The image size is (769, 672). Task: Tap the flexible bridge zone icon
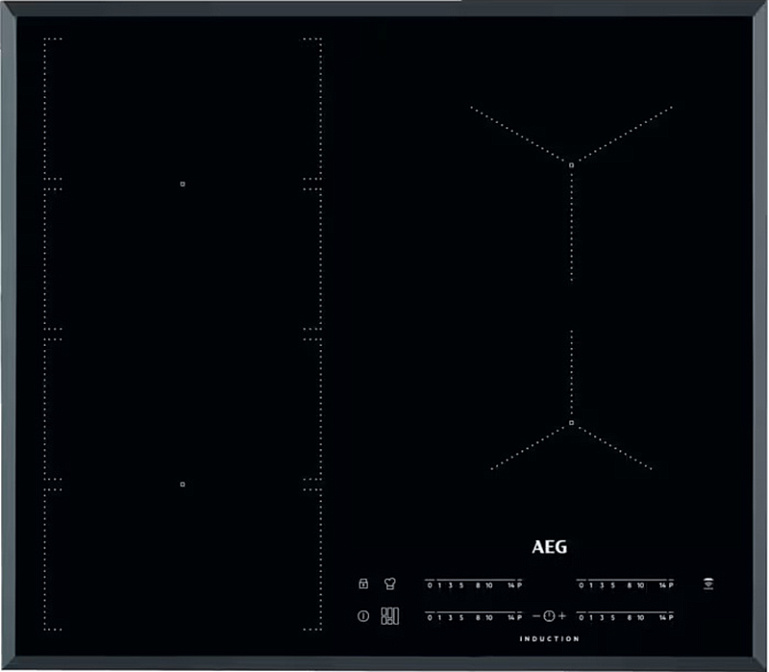tap(390, 616)
